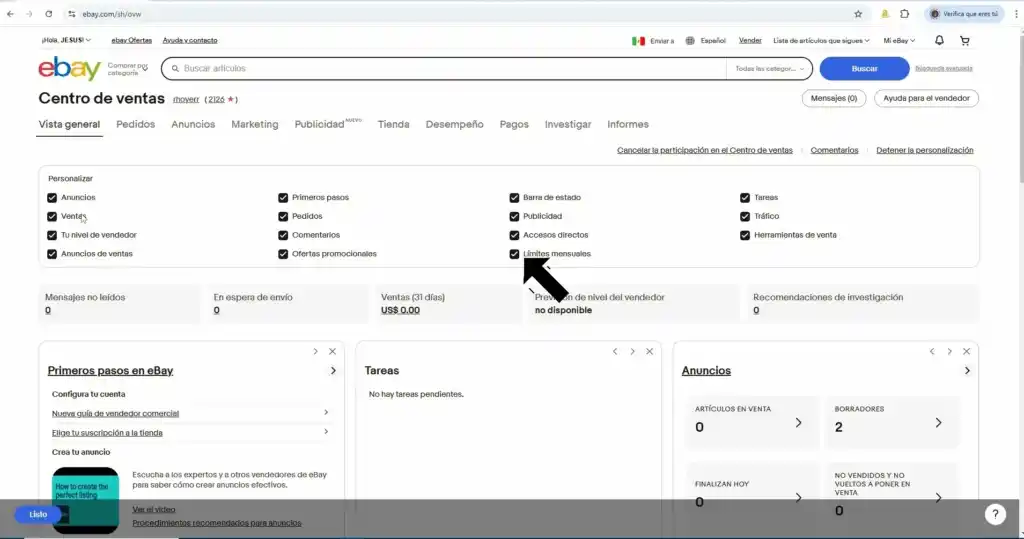Click the site info icon in address bar
Image resolution: width=1024 pixels, height=539 pixels.
[x=71, y=14]
